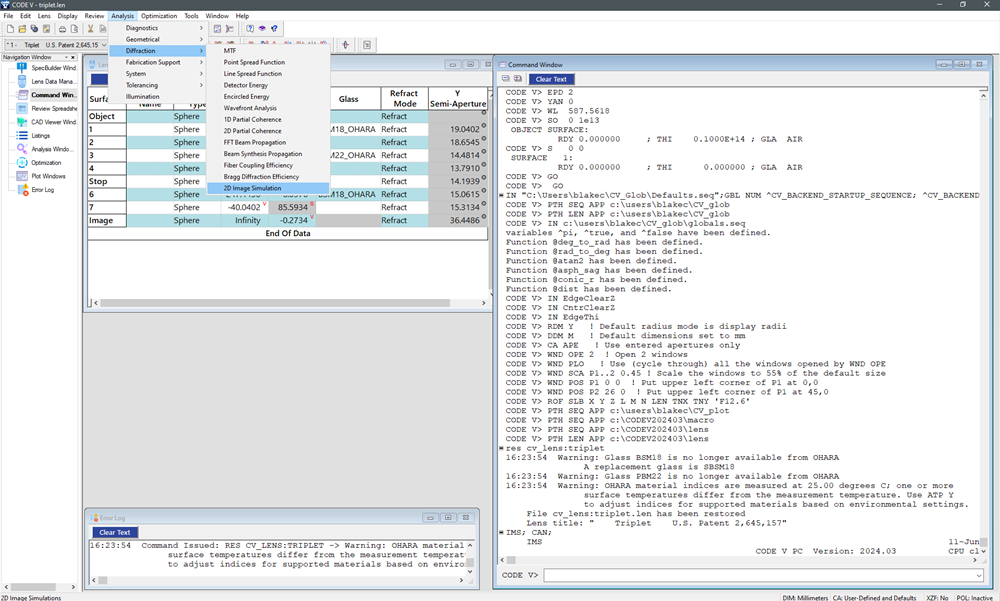Expand the Fabrication Support submenu
The height and width of the screenshot is (601, 1000).
(157, 63)
